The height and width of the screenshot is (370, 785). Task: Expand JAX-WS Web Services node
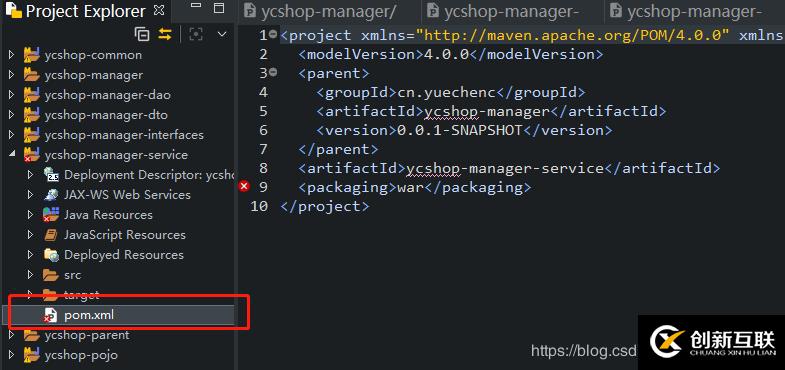click(x=31, y=195)
